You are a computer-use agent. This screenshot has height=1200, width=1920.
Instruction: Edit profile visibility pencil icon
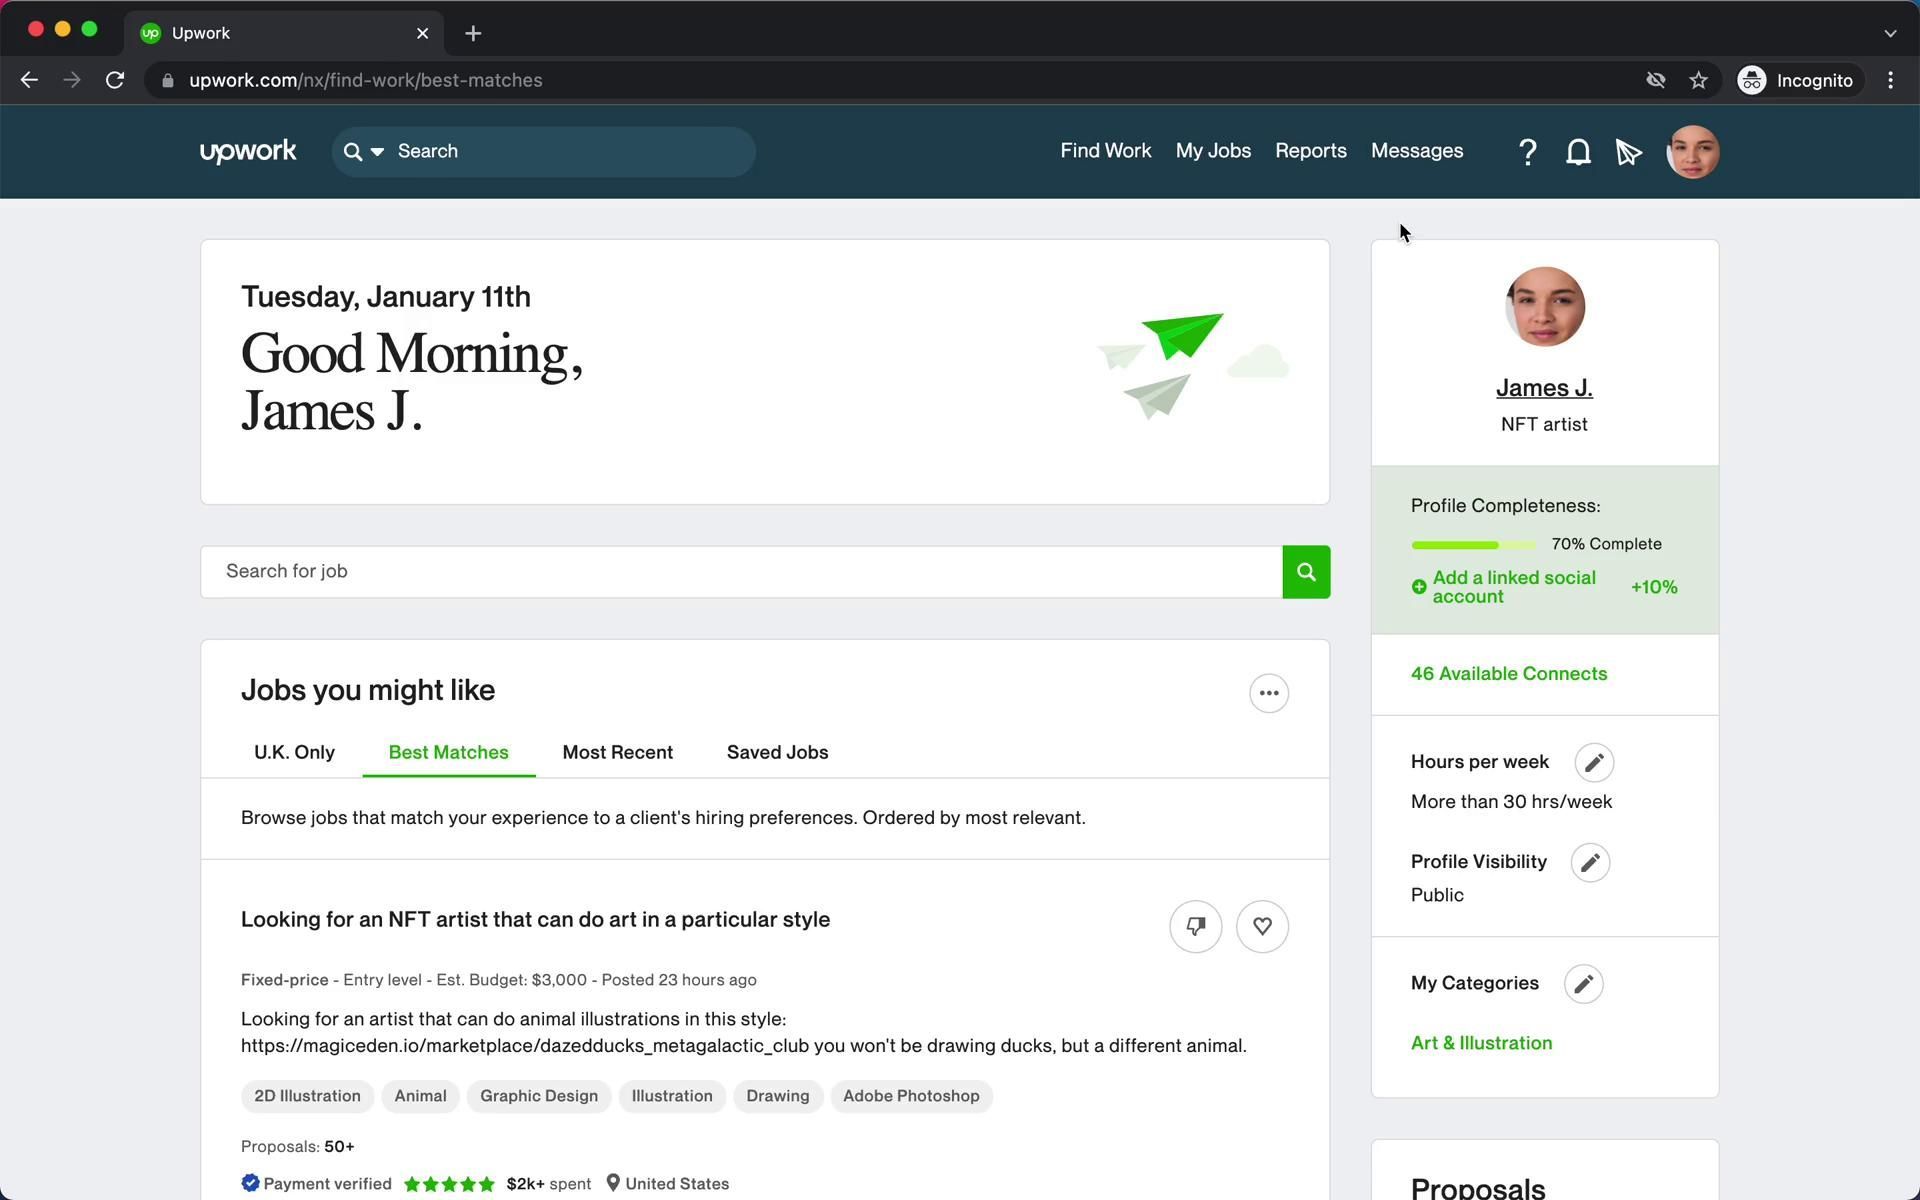click(x=1590, y=863)
